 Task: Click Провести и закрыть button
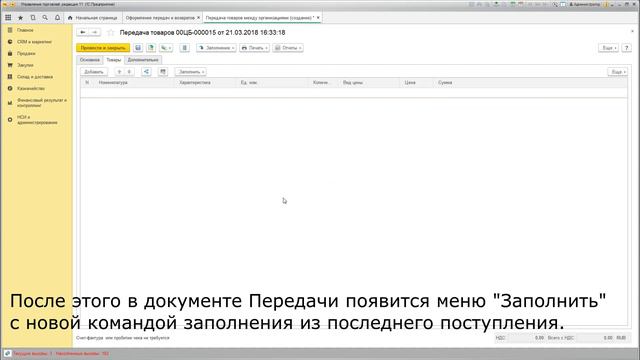pyautogui.click(x=103, y=48)
